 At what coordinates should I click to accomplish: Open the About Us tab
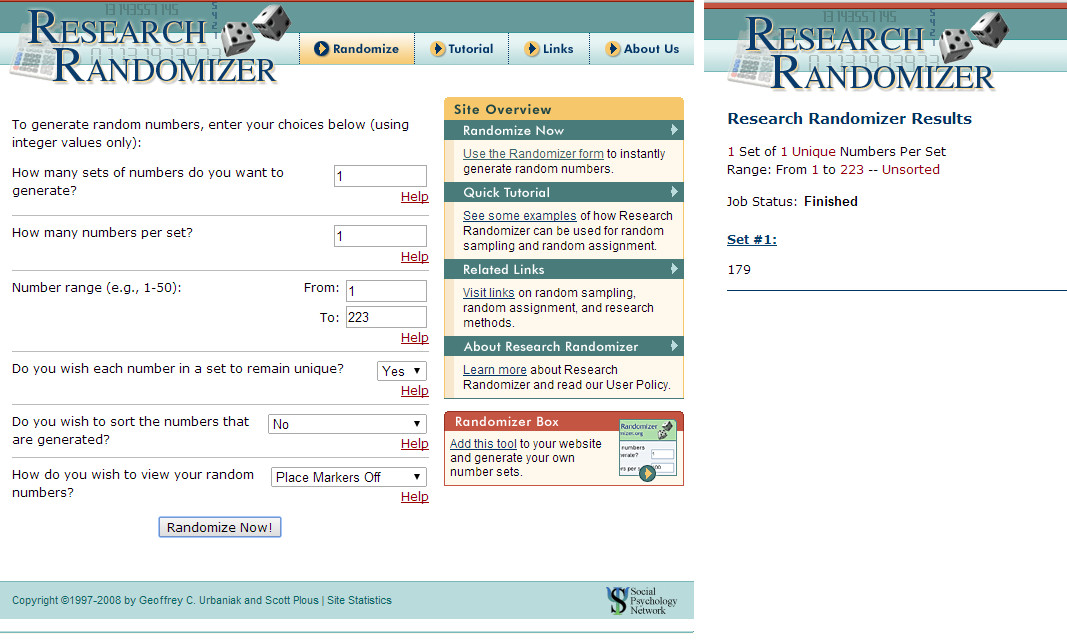pyautogui.click(x=642, y=49)
